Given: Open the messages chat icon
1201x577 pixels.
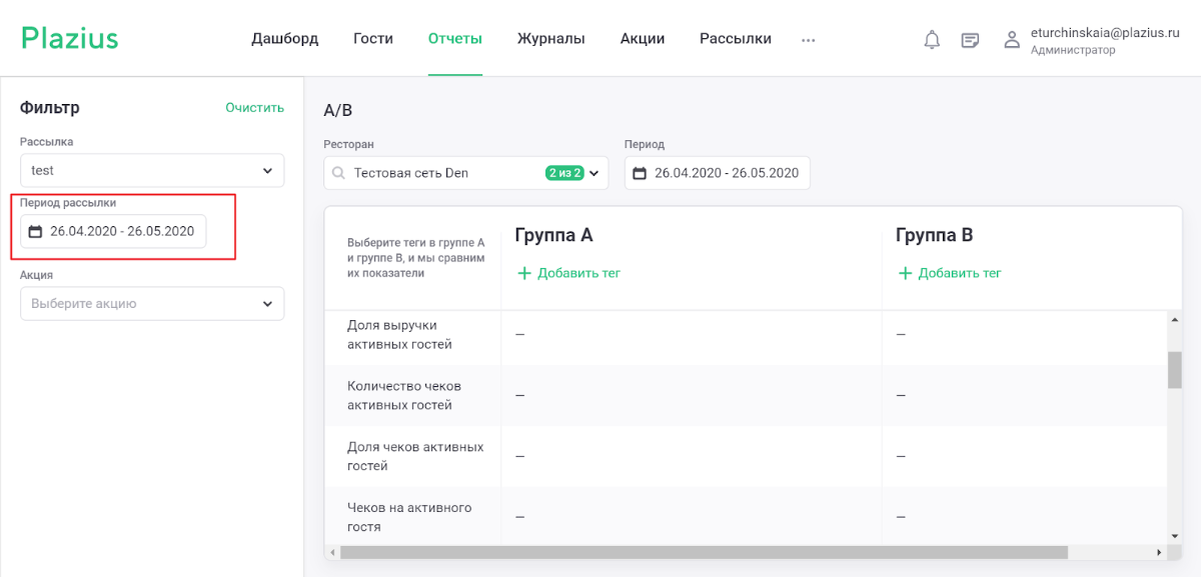Looking at the screenshot, I should [x=970, y=41].
